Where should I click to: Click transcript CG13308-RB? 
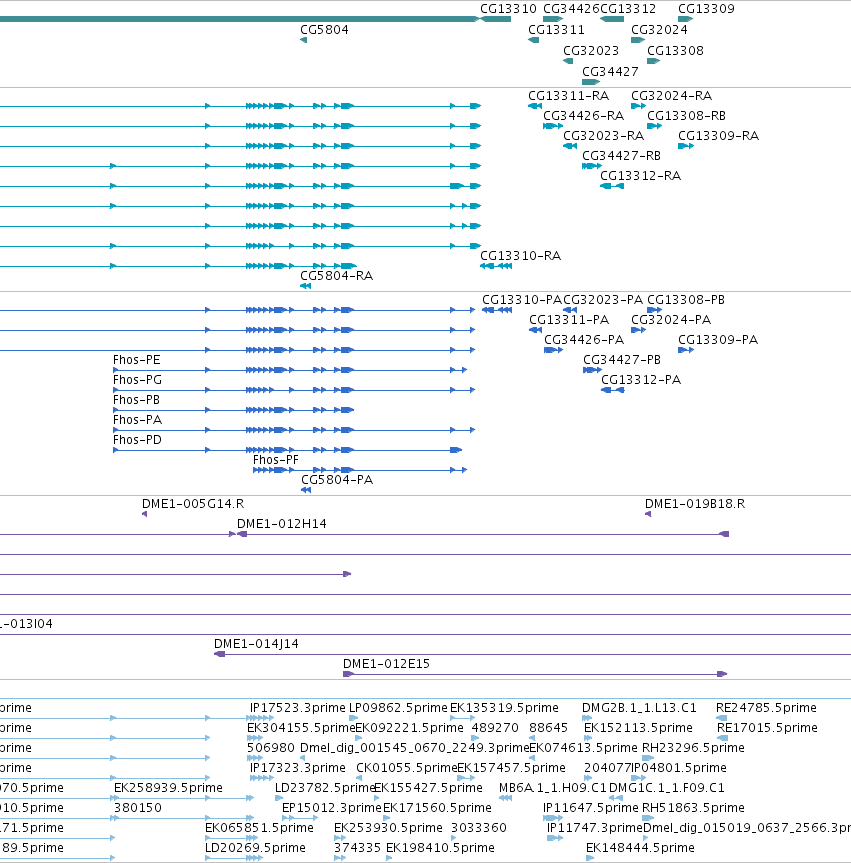[686, 116]
